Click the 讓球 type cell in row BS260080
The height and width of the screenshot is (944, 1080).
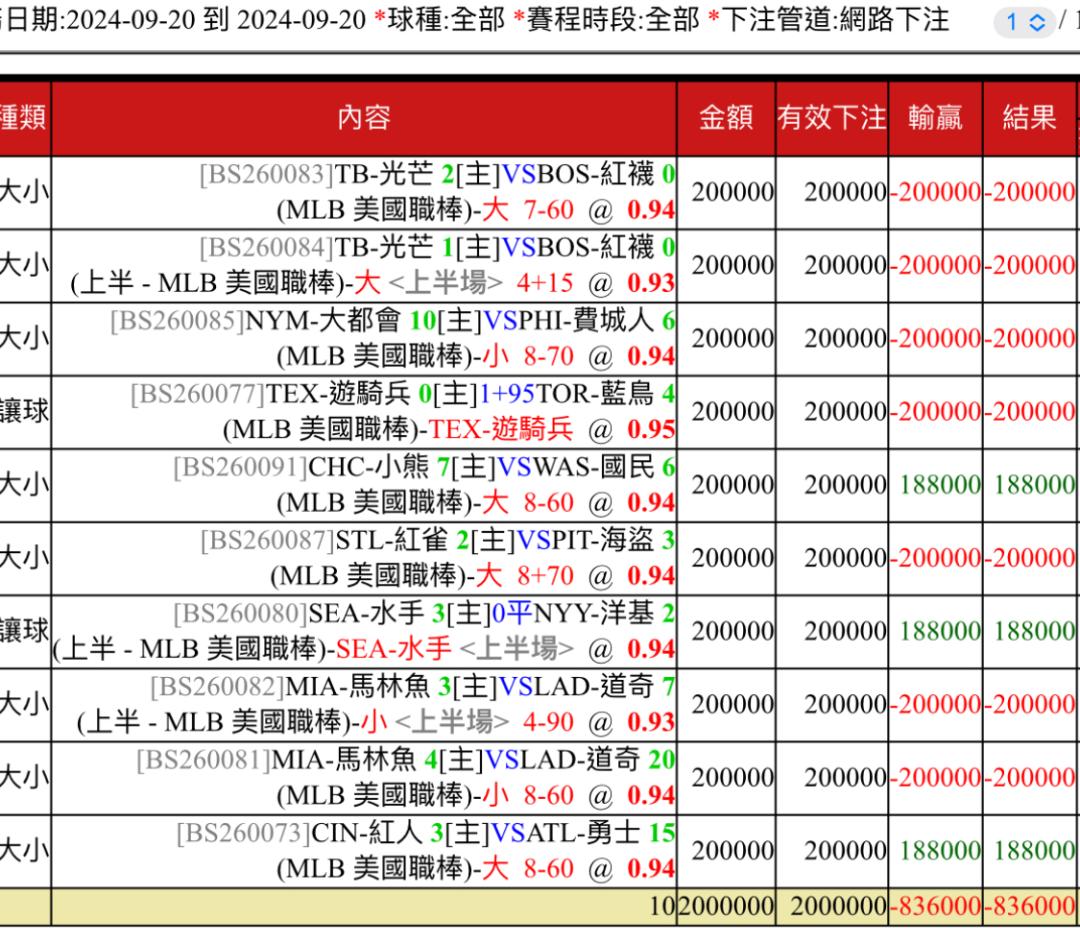coord(25,631)
